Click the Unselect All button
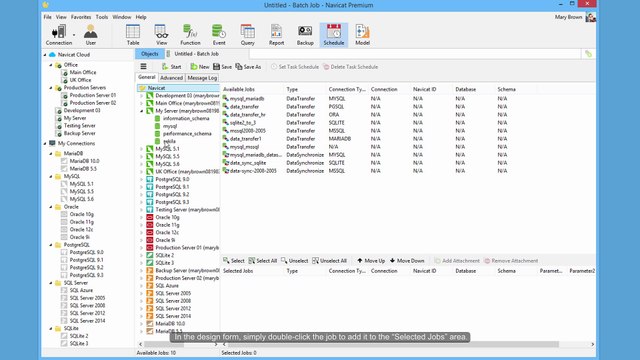640x360 pixels. coord(329,260)
